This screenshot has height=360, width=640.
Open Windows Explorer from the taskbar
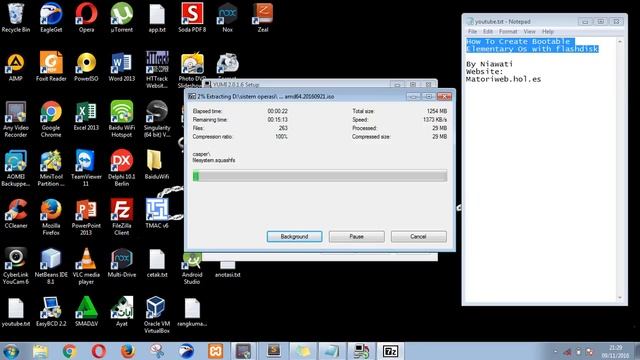coord(40,351)
